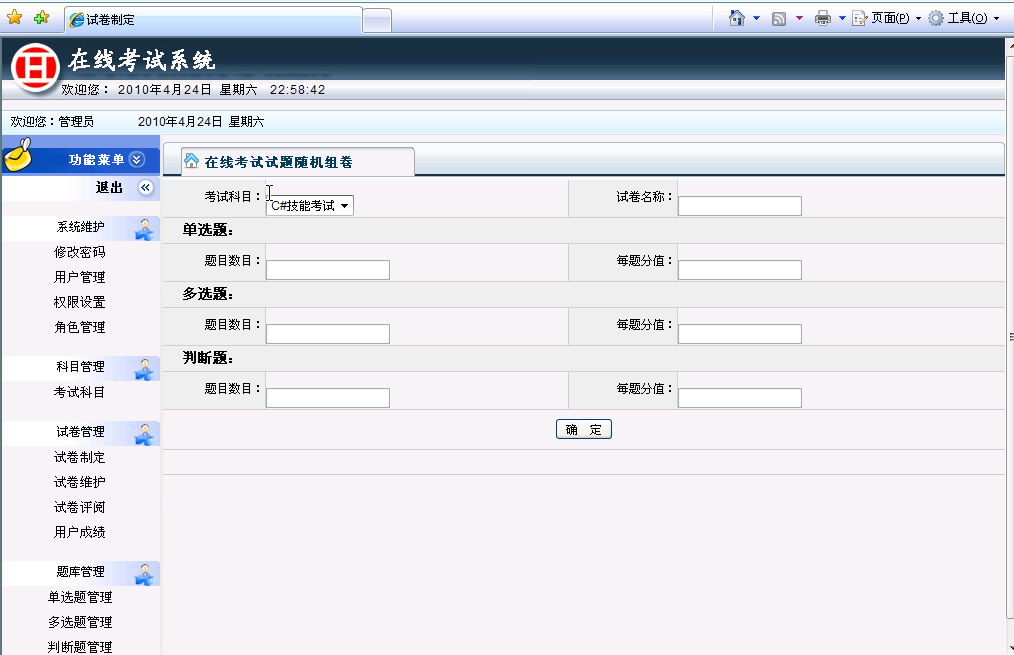Click the 退出 double-arrow icon
The width and height of the screenshot is (1014, 655).
(146, 188)
